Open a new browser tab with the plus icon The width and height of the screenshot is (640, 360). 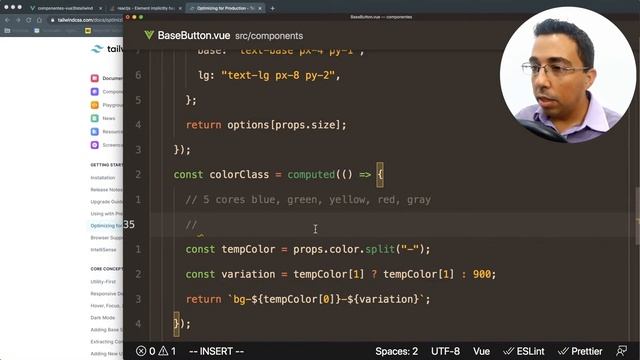tap(272, 8)
